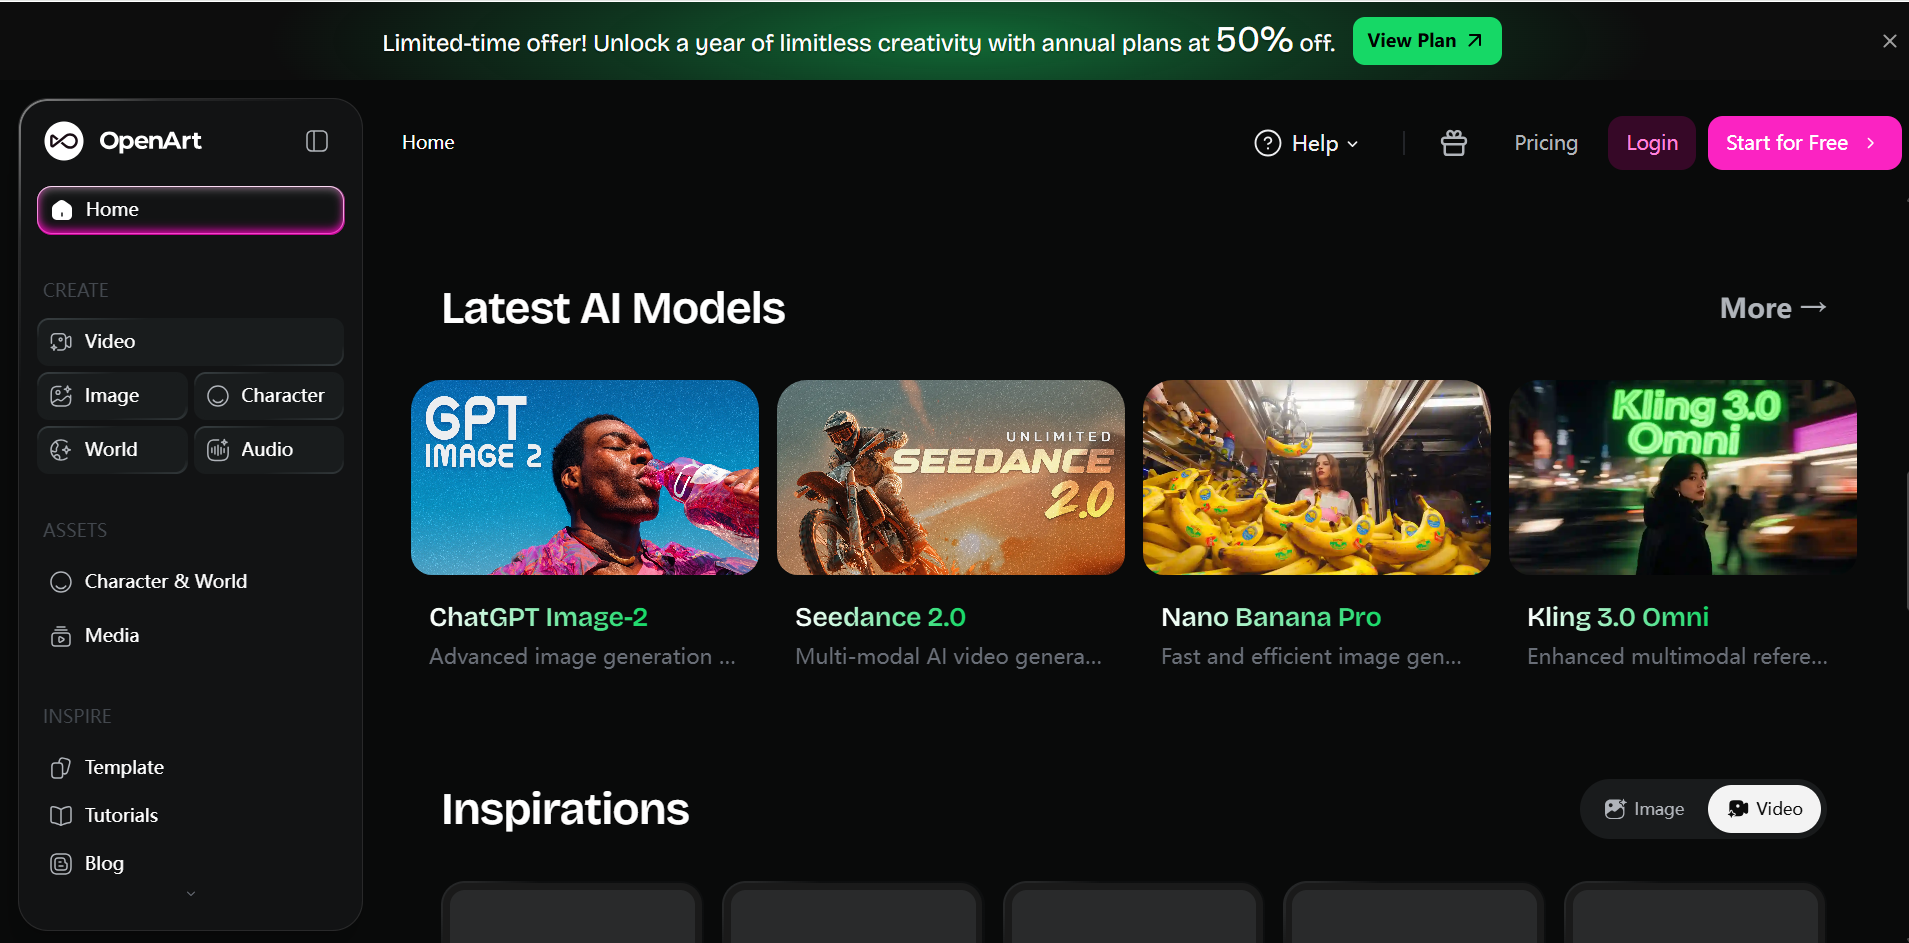The width and height of the screenshot is (1909, 943).
Task: Click the Character & World circle icon
Action: click(61, 582)
